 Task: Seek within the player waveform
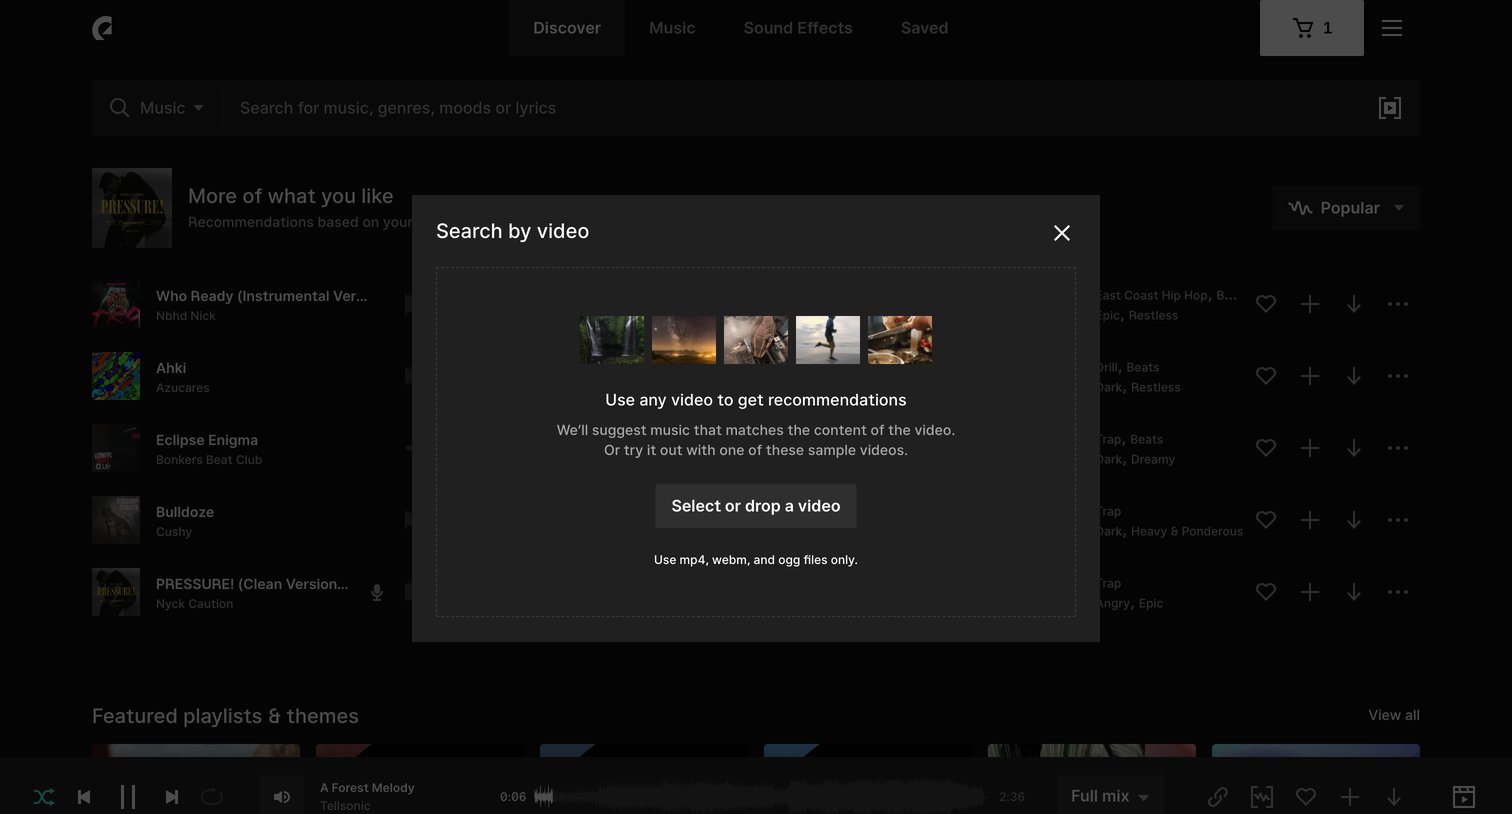760,797
